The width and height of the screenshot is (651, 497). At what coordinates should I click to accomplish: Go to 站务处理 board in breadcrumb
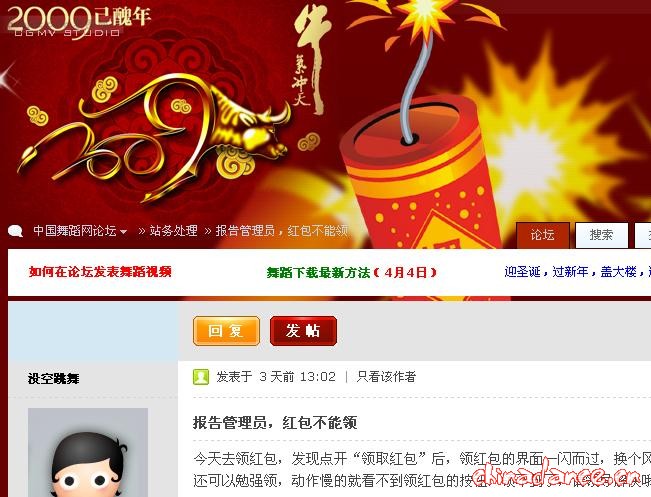(174, 231)
